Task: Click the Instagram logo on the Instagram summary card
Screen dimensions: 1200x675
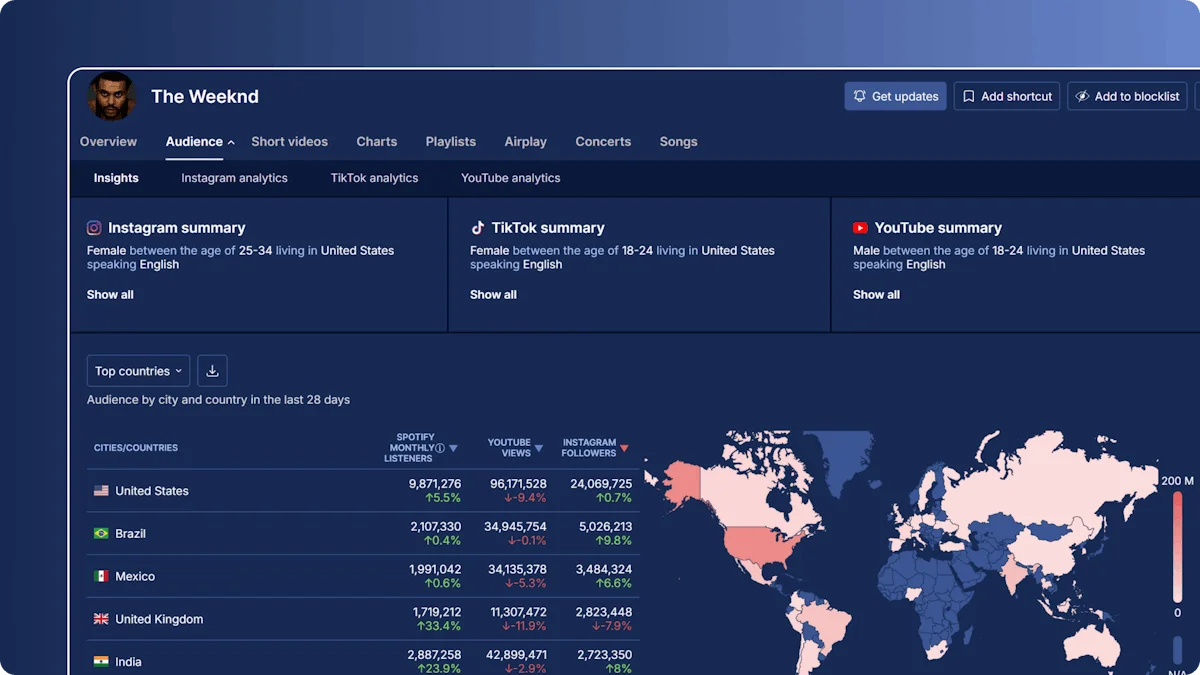Action: pyautogui.click(x=95, y=228)
